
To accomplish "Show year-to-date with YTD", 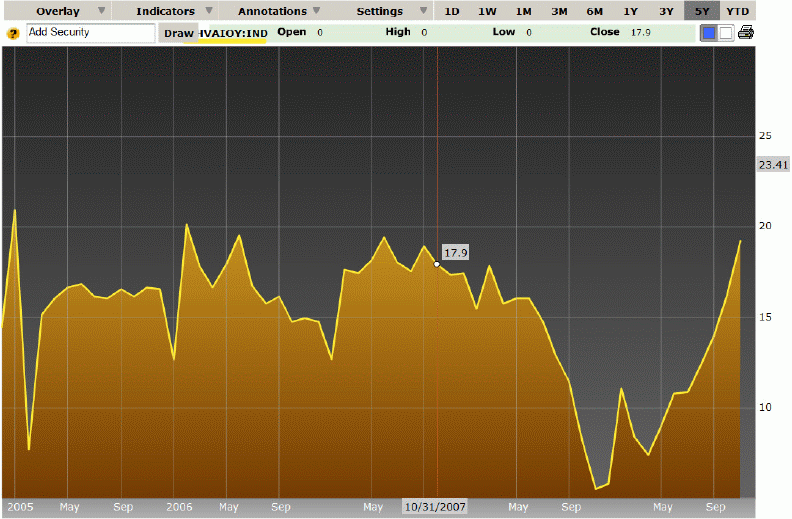I will tap(737, 11).
